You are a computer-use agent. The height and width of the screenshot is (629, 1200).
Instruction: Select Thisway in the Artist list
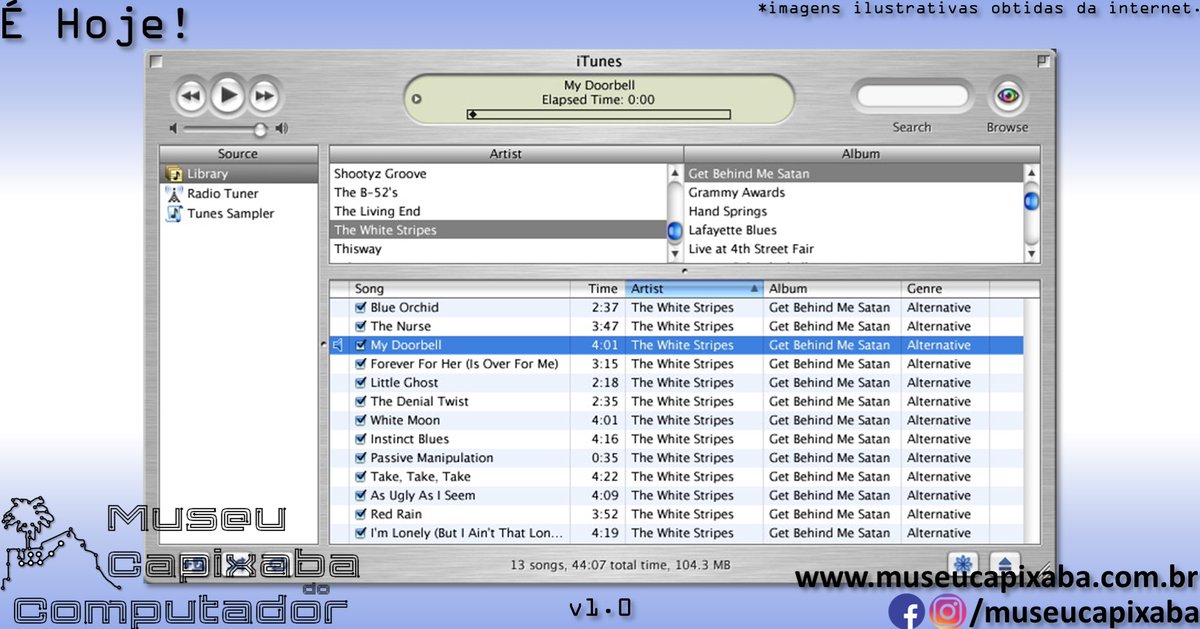point(499,249)
